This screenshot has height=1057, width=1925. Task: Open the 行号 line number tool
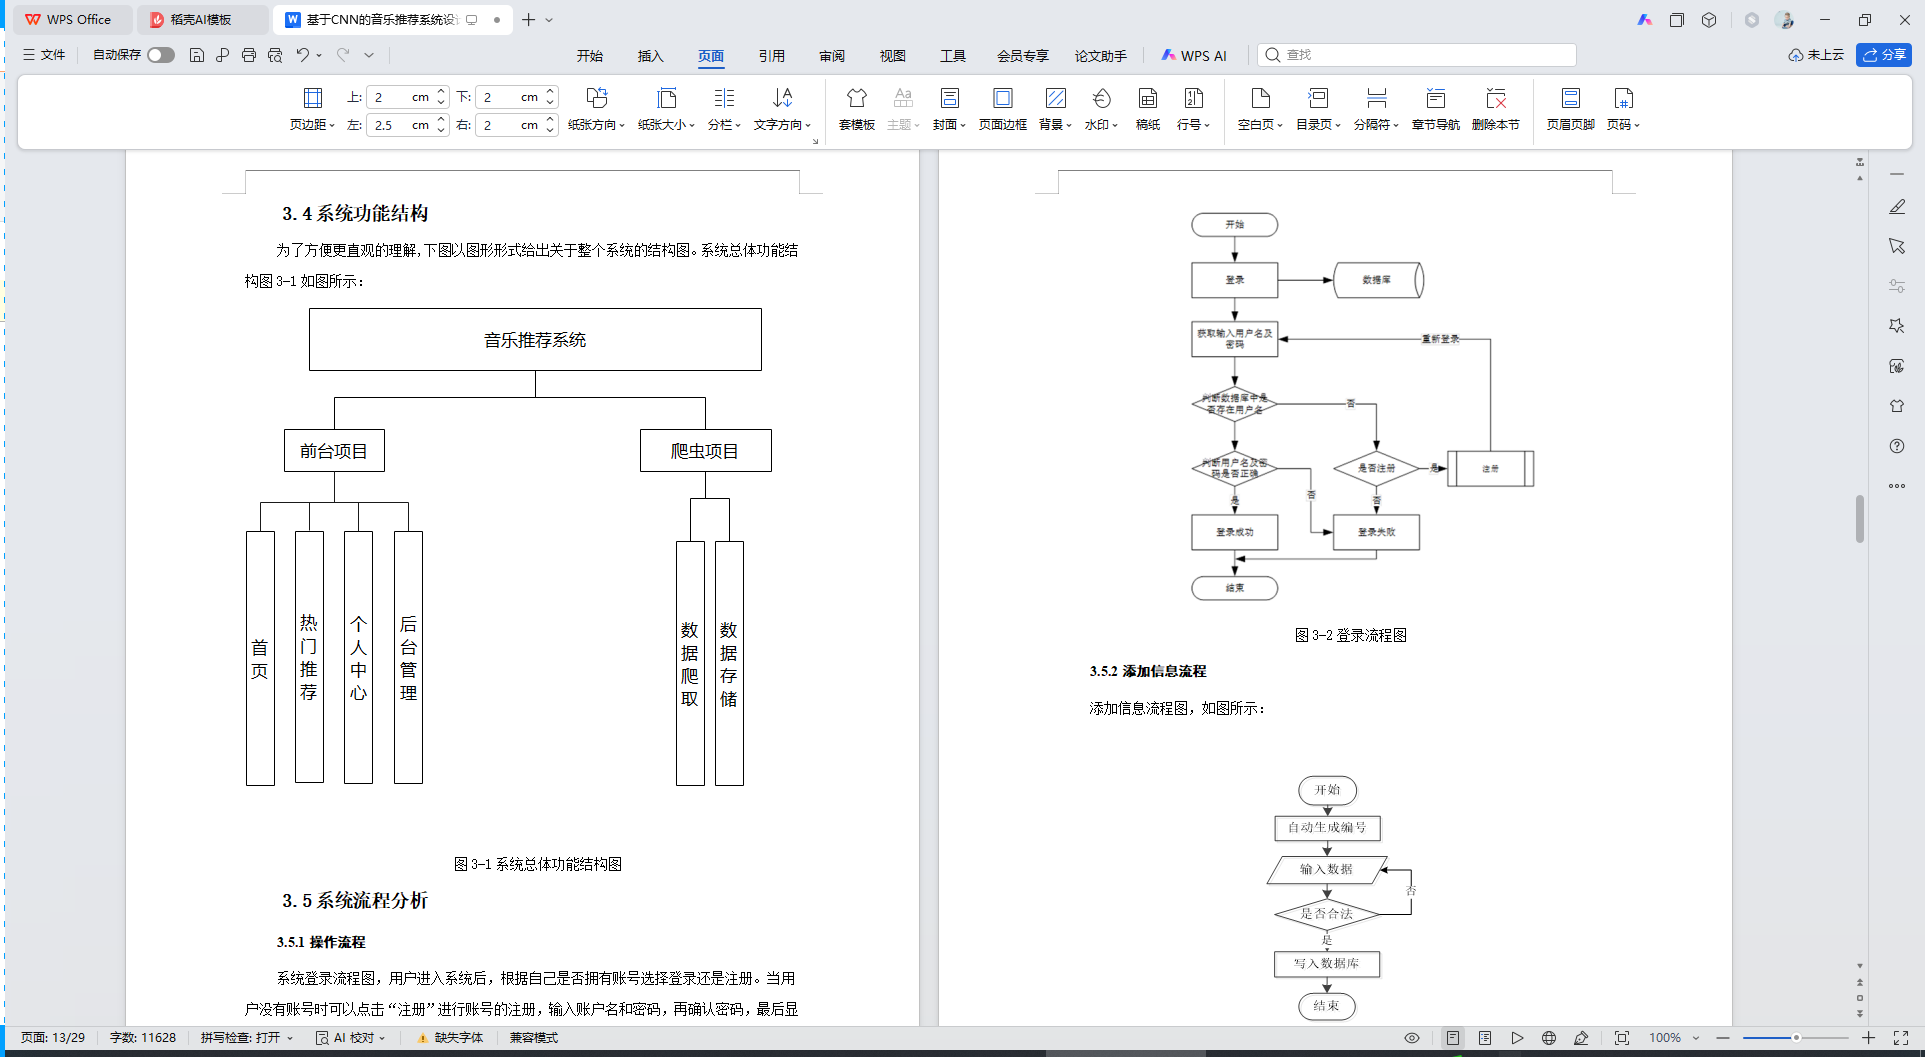(x=1193, y=109)
